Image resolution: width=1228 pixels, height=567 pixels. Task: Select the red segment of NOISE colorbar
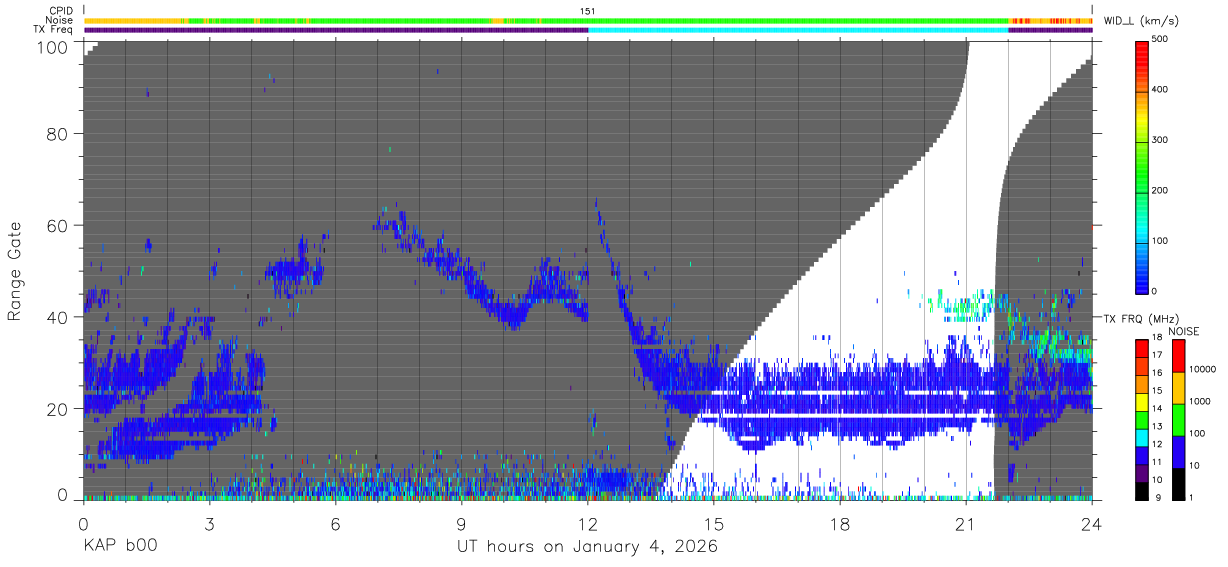tap(1177, 356)
